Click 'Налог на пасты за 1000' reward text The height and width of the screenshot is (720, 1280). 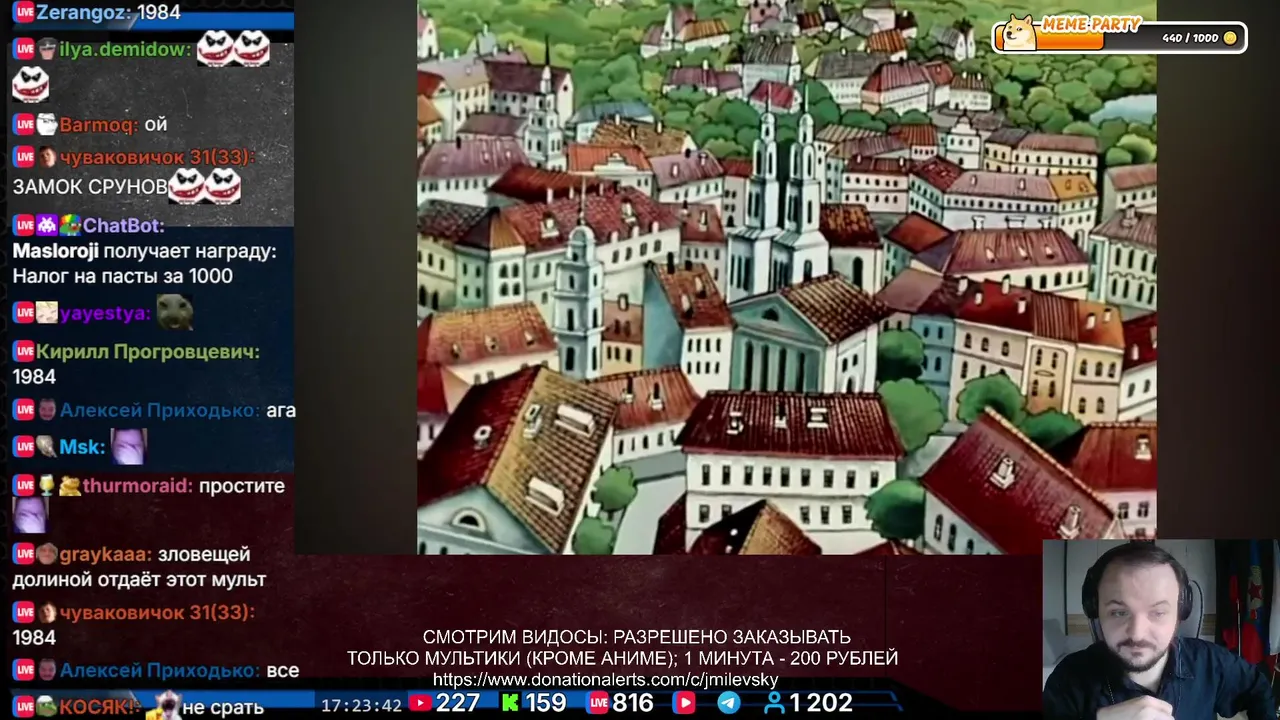pyautogui.click(x=122, y=276)
